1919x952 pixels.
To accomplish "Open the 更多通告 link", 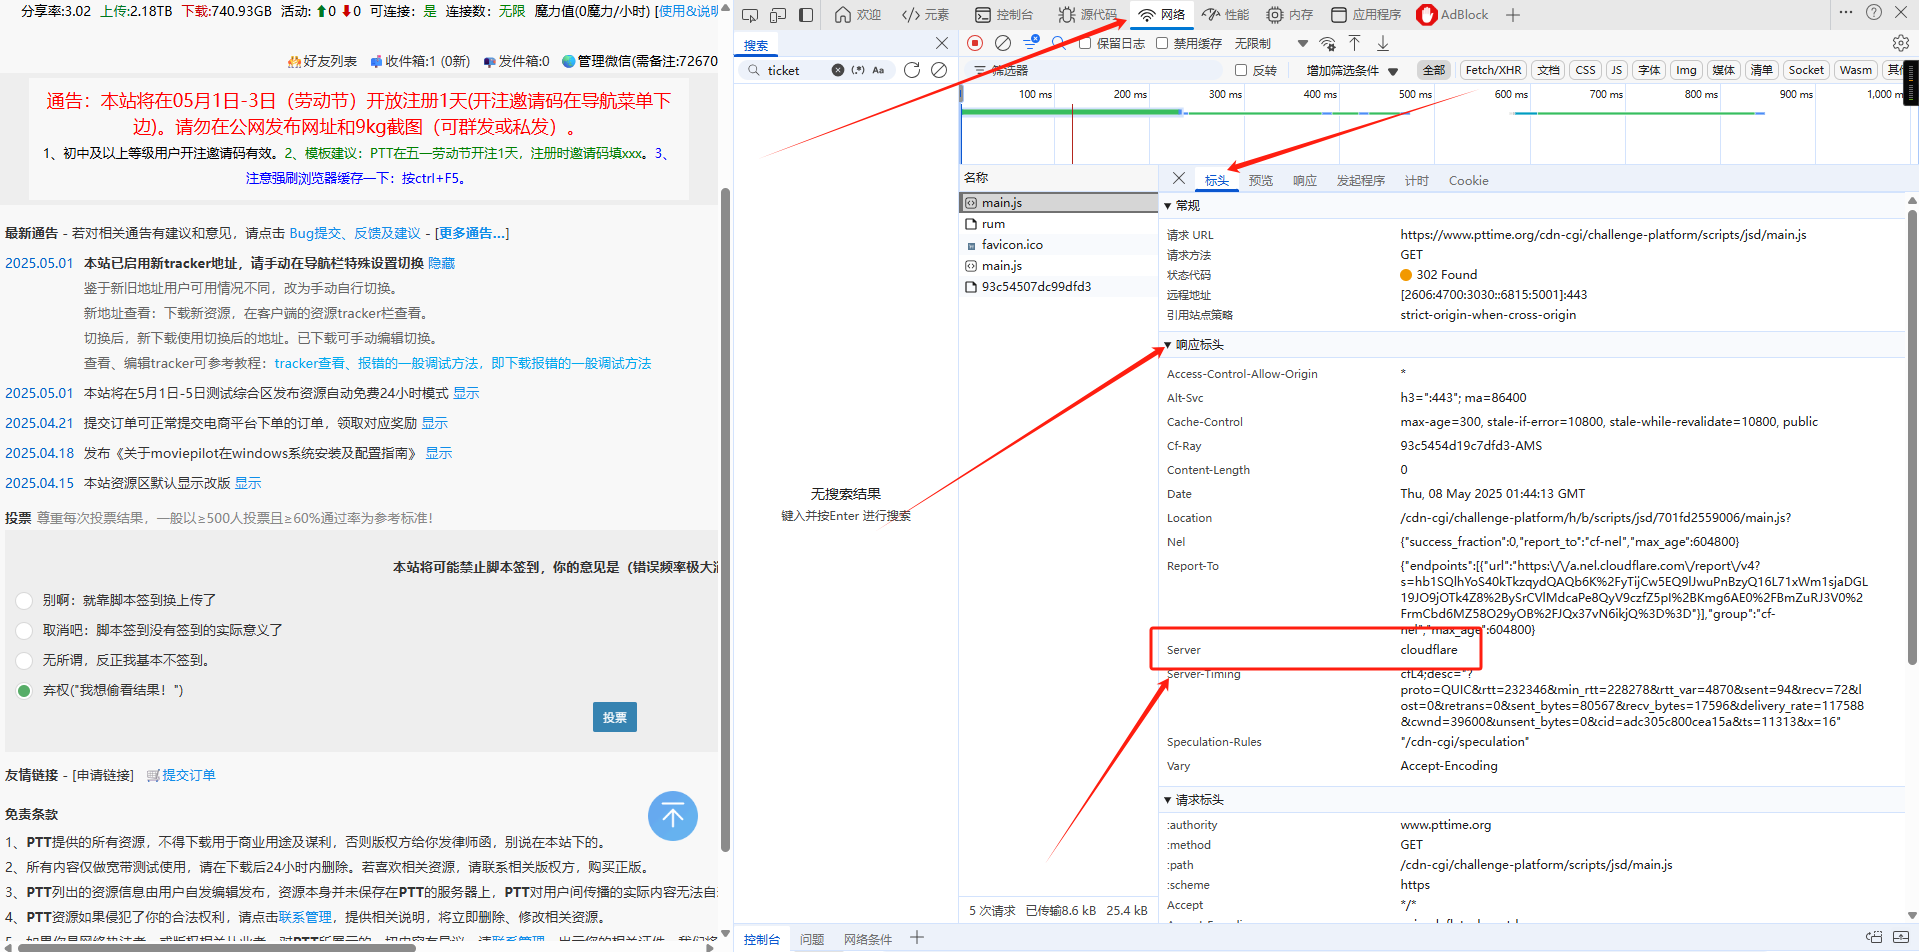I will pyautogui.click(x=472, y=233).
